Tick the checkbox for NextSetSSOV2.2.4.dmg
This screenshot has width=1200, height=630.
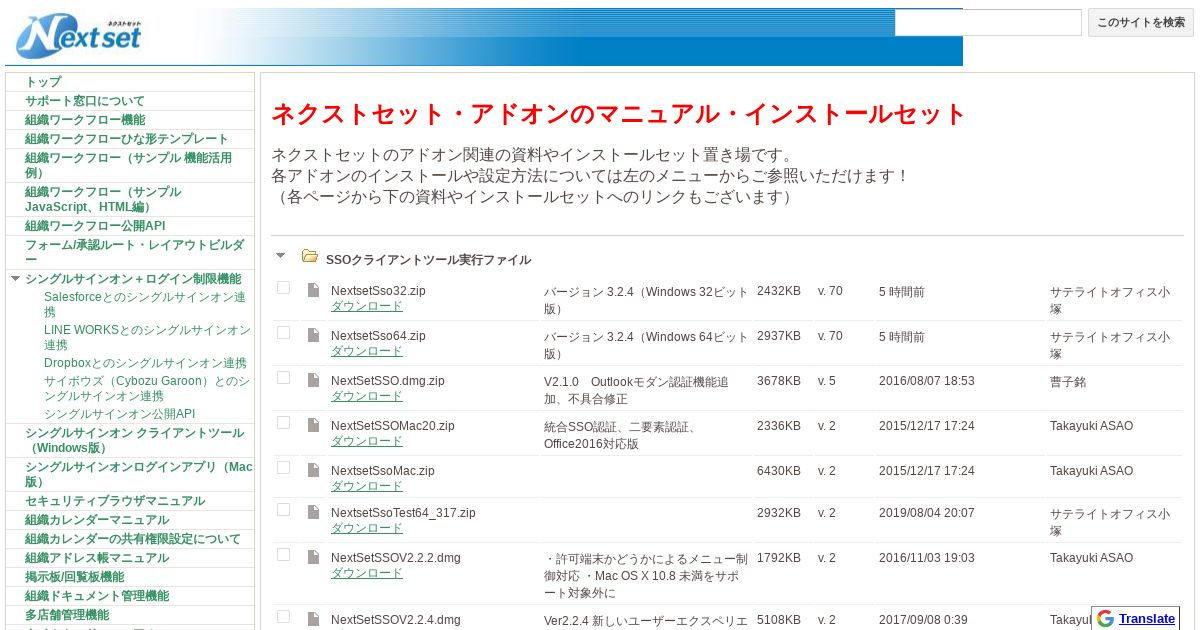pyautogui.click(x=283, y=617)
